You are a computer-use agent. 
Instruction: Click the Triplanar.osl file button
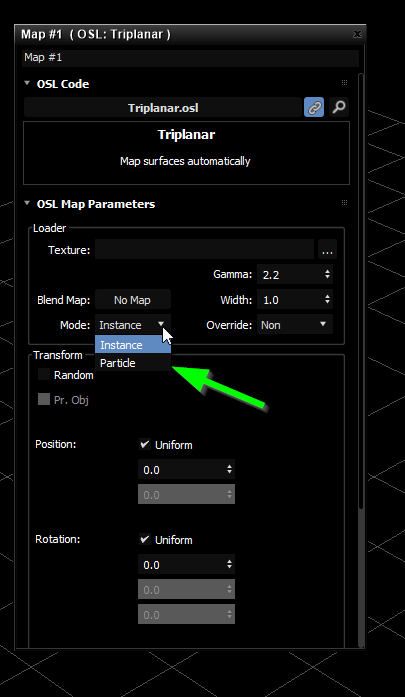(163, 108)
